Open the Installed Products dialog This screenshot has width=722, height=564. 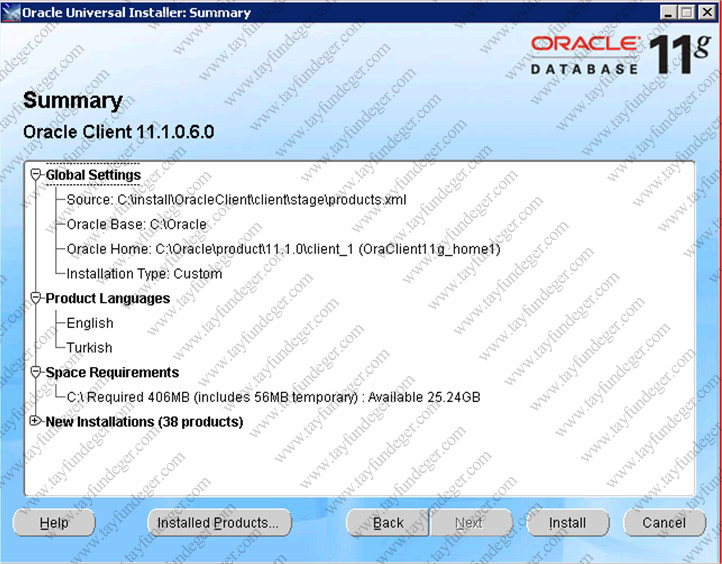coord(219,523)
